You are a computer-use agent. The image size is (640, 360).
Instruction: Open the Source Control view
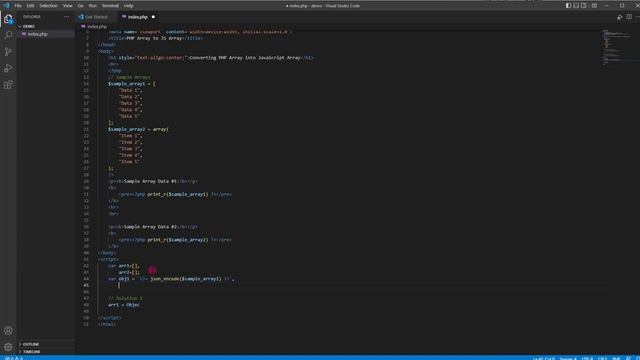click(8, 52)
